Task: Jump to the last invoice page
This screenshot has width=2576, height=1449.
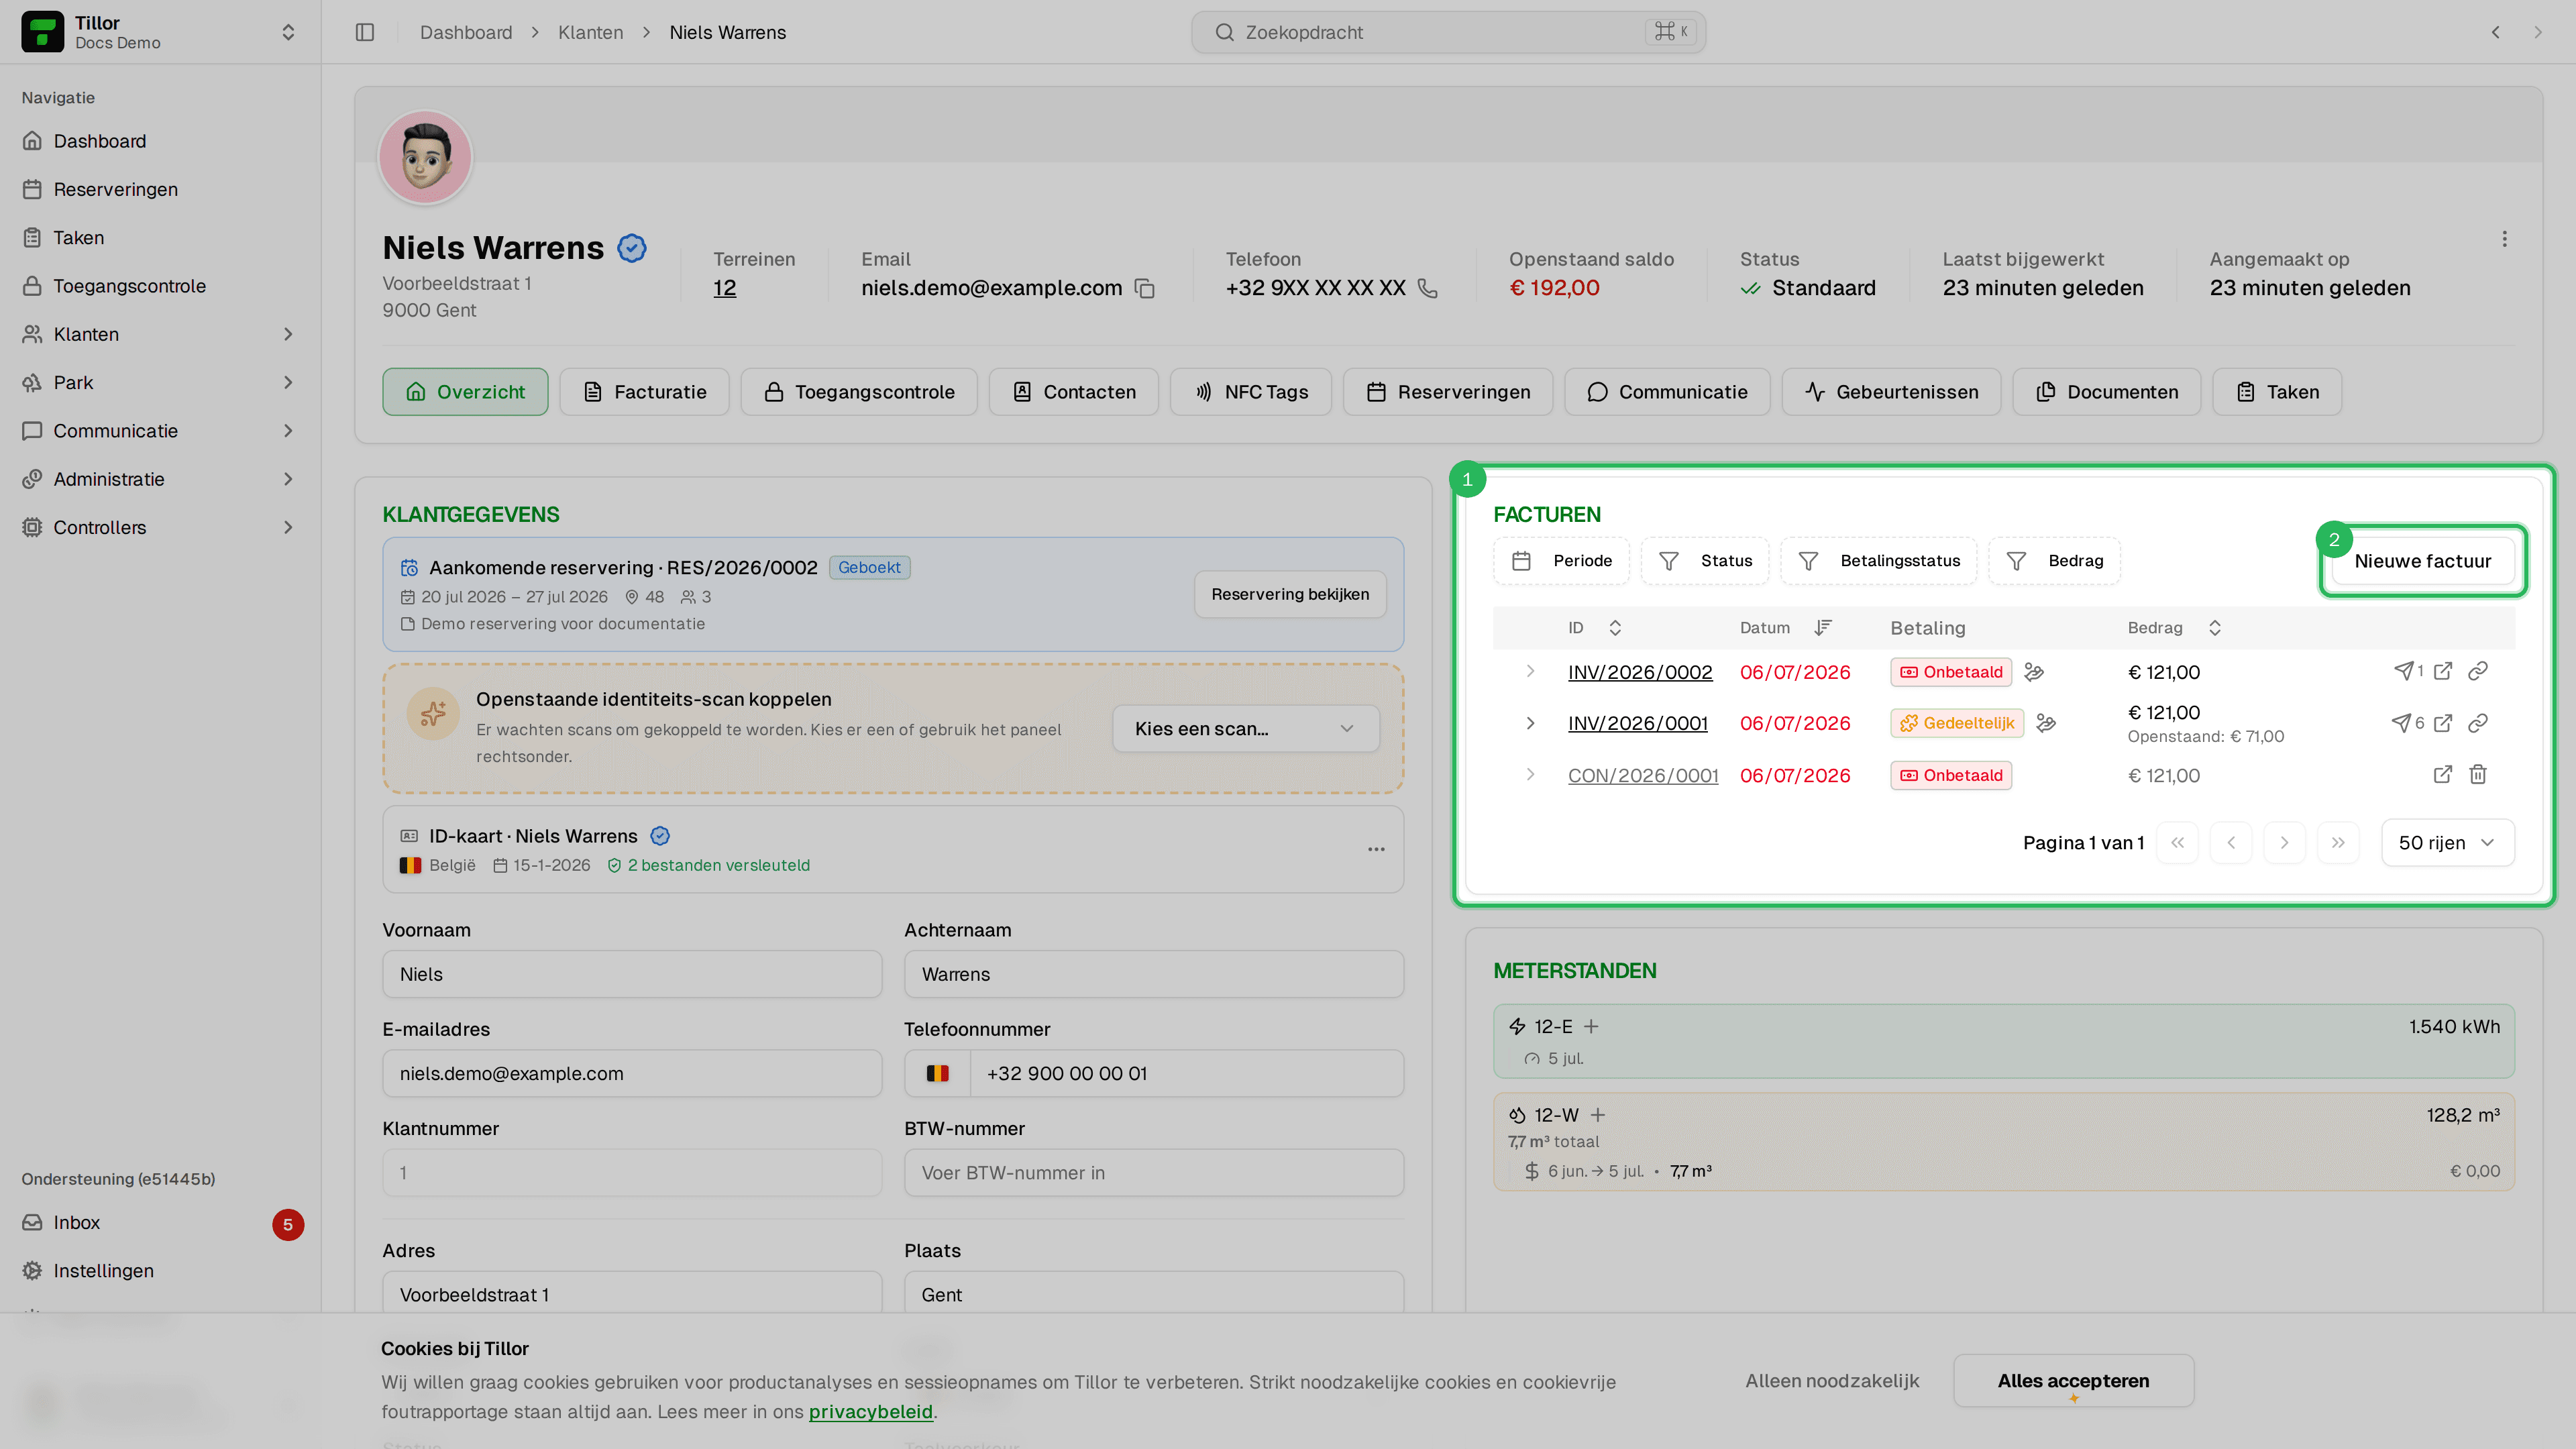Action: pyautogui.click(x=2338, y=843)
